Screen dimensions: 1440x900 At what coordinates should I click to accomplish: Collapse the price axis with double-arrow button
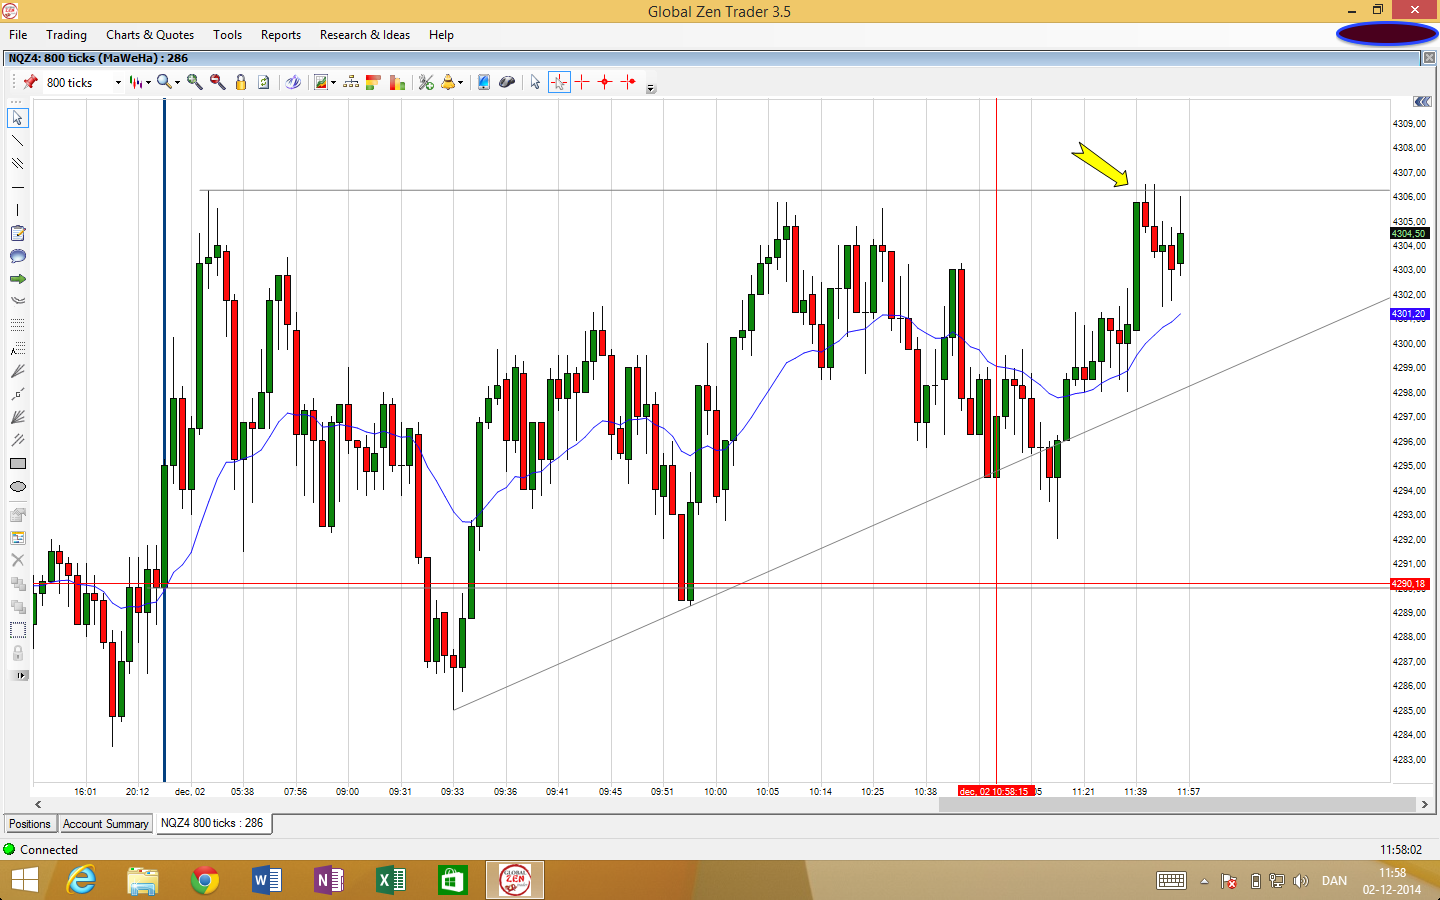click(x=1422, y=102)
